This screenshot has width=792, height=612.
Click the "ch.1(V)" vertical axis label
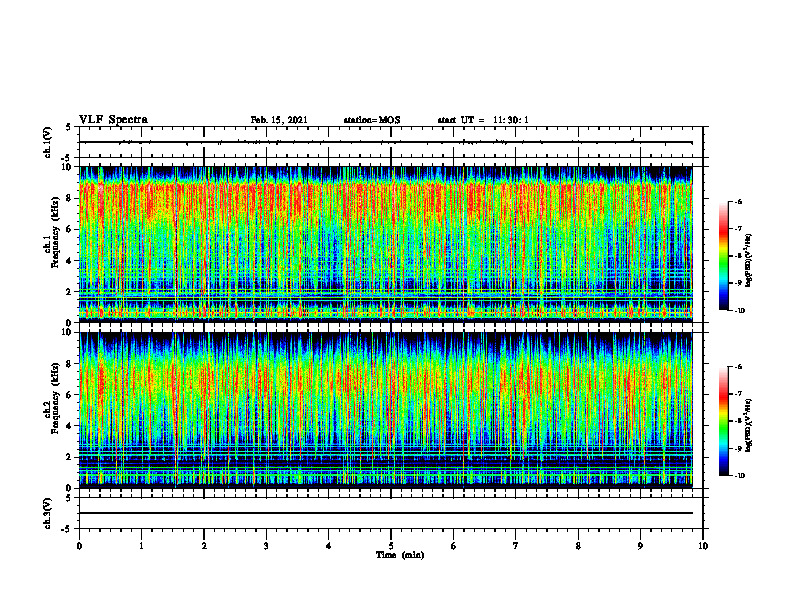48,142
